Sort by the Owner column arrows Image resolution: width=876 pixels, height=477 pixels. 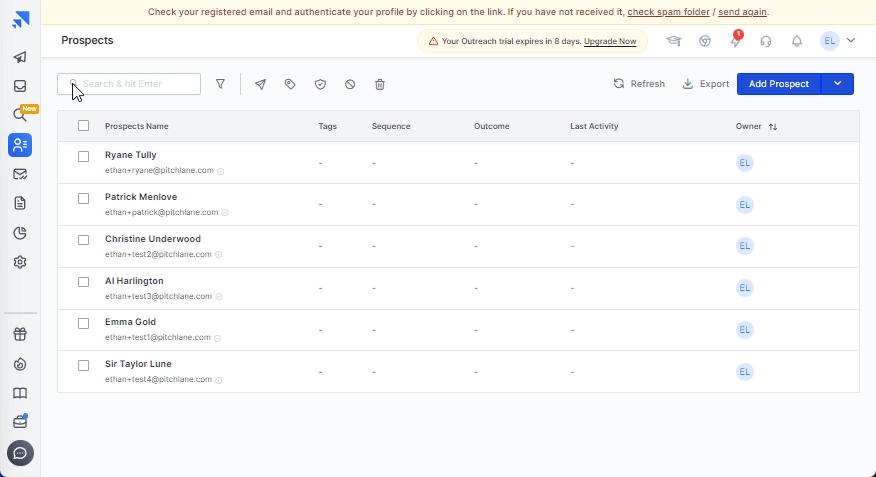(x=773, y=127)
